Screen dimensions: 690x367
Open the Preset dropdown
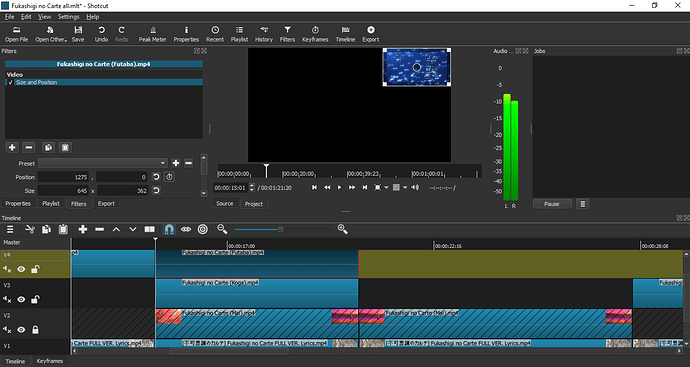pos(103,163)
